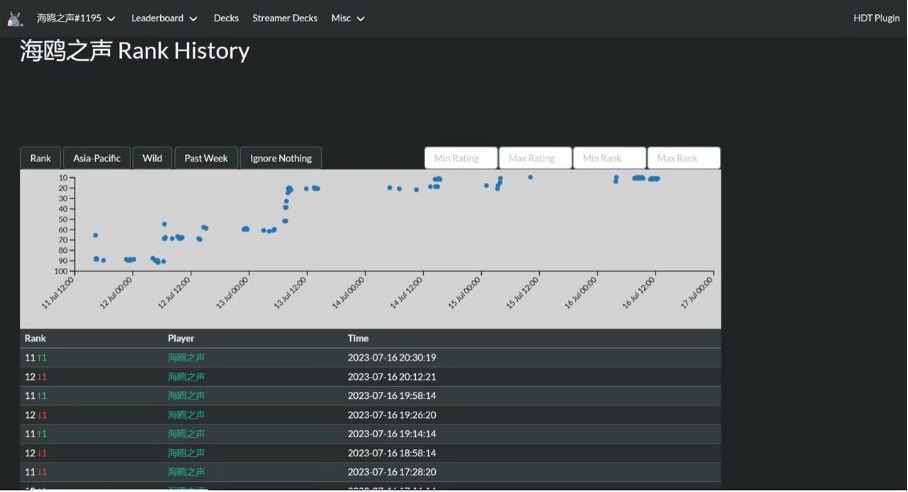Click the site logo icon in navbar
This screenshot has width=908, height=492.
(15, 18)
